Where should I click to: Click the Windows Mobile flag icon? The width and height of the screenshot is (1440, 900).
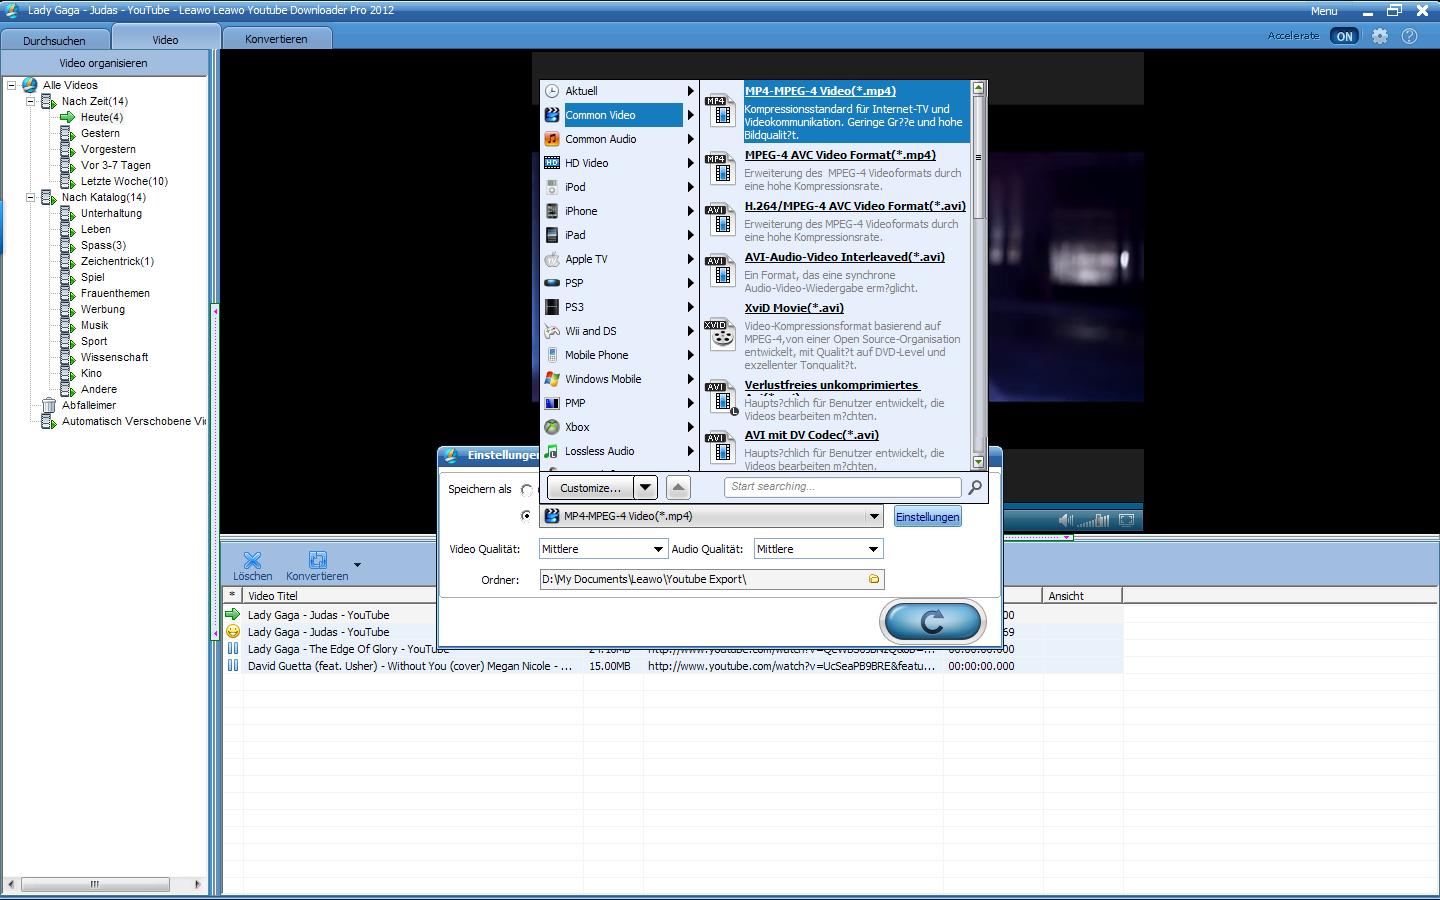(x=552, y=379)
